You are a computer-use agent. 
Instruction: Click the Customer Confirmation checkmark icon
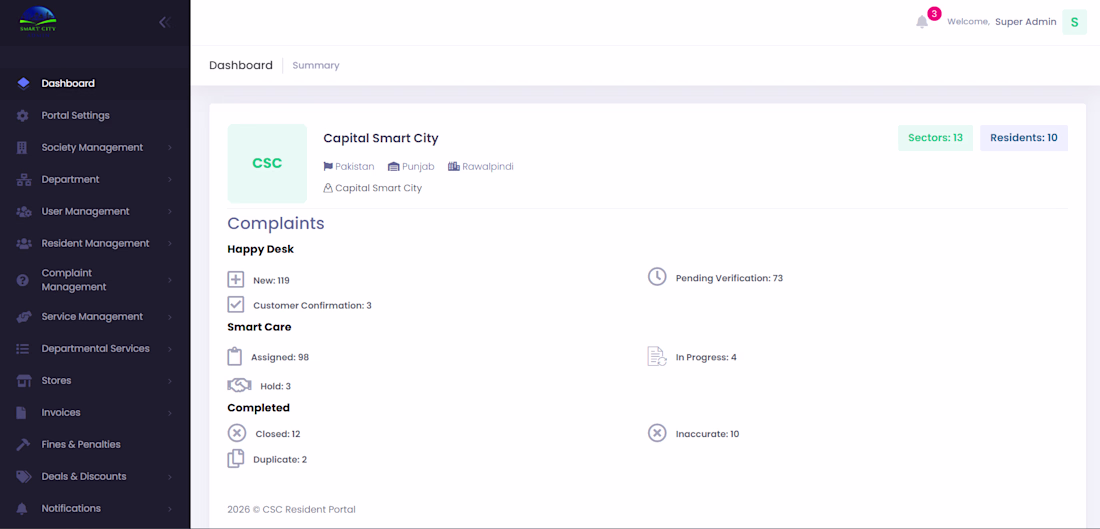point(236,304)
